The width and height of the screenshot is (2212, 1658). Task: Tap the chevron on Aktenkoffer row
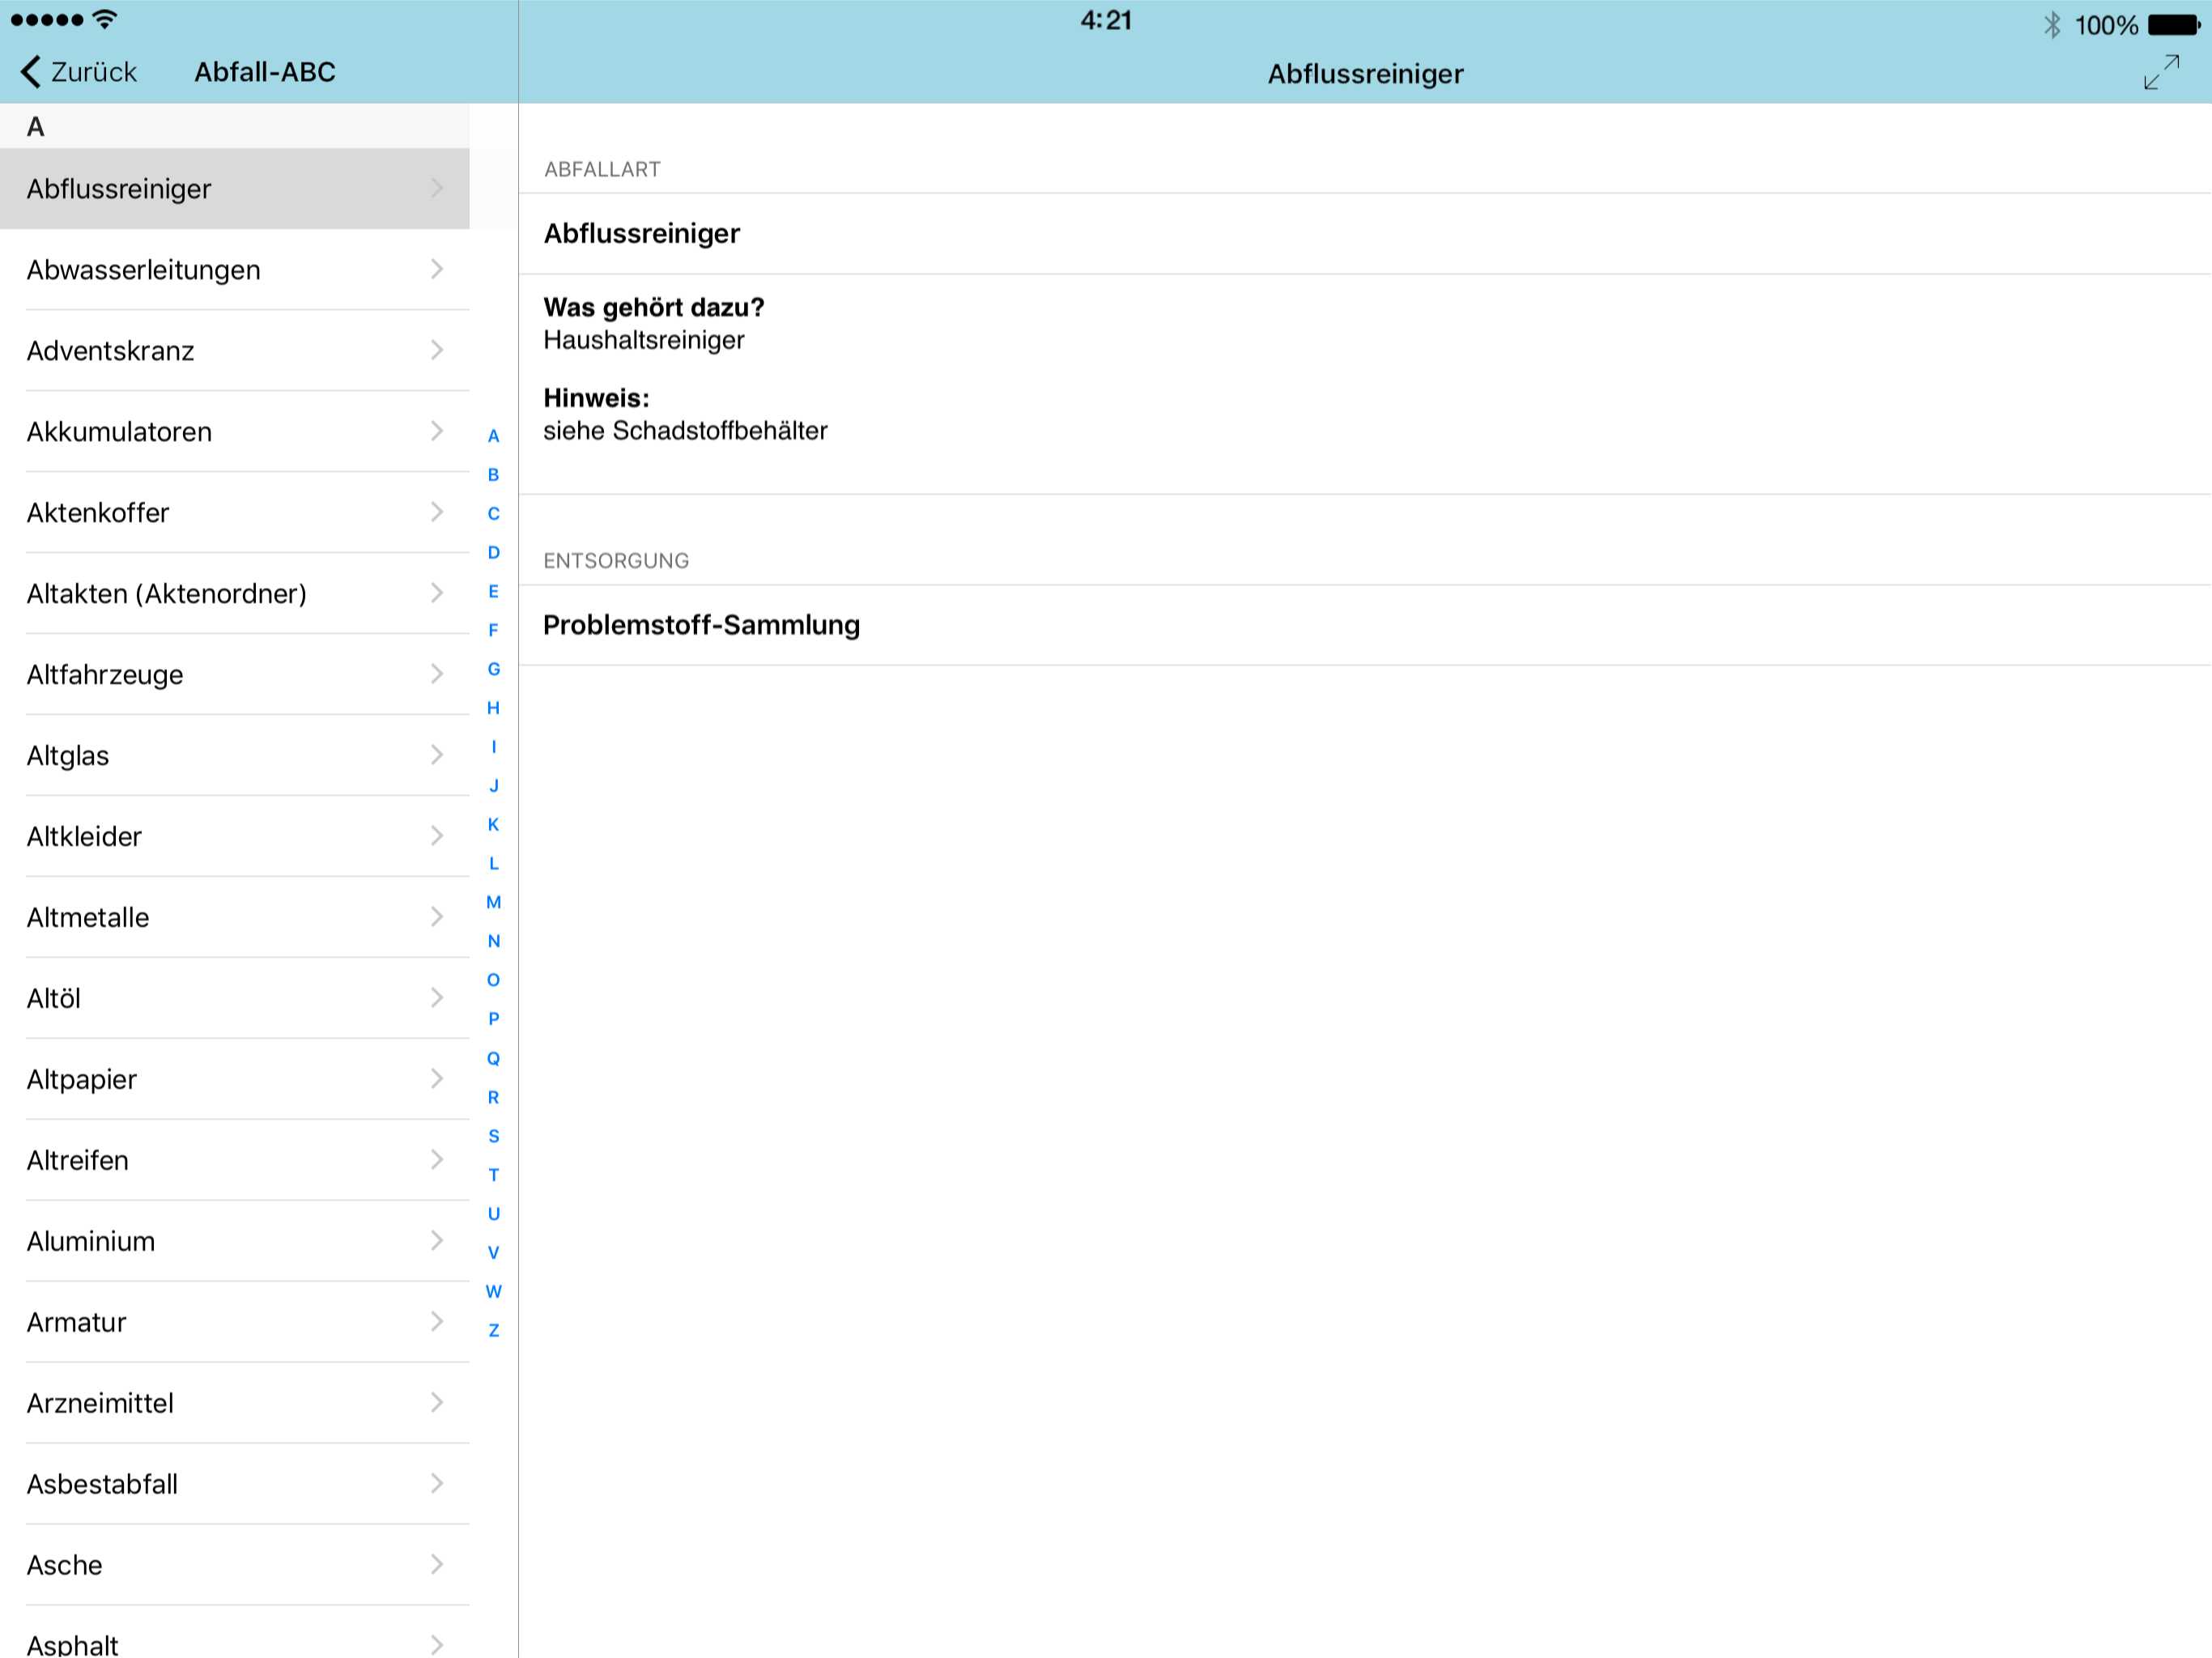click(x=437, y=512)
